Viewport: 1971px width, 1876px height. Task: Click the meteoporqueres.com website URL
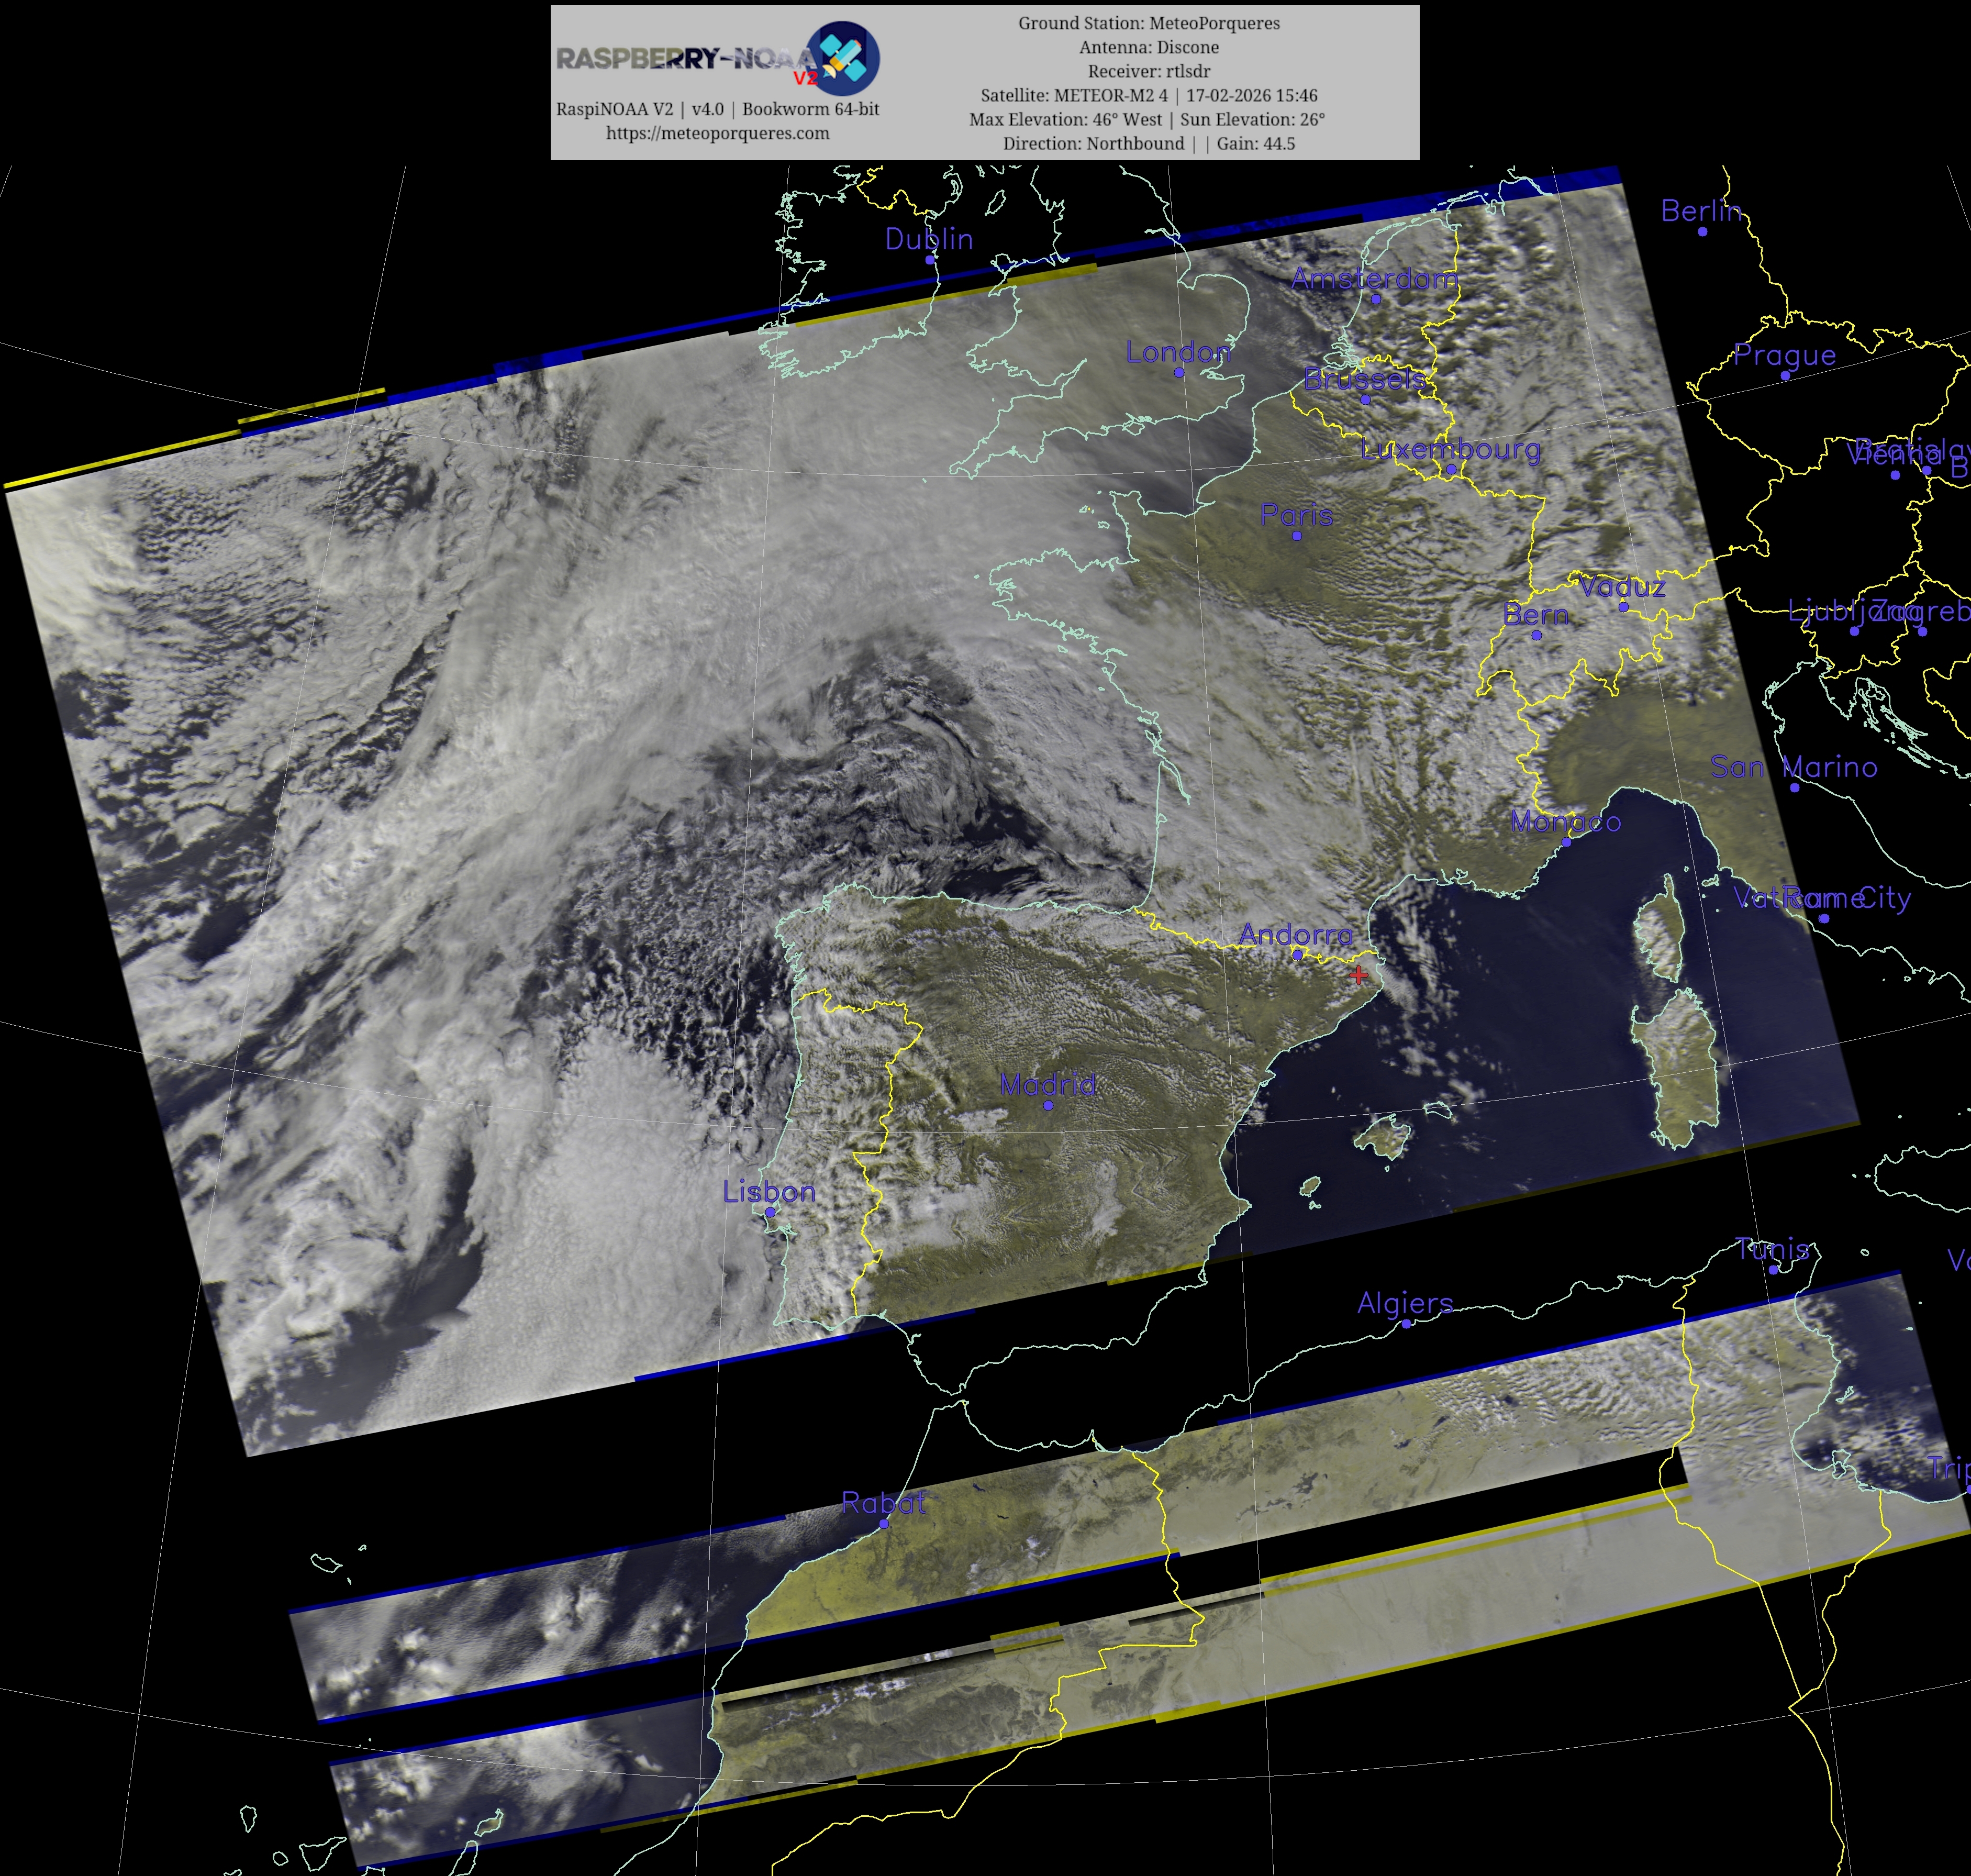pos(717,133)
